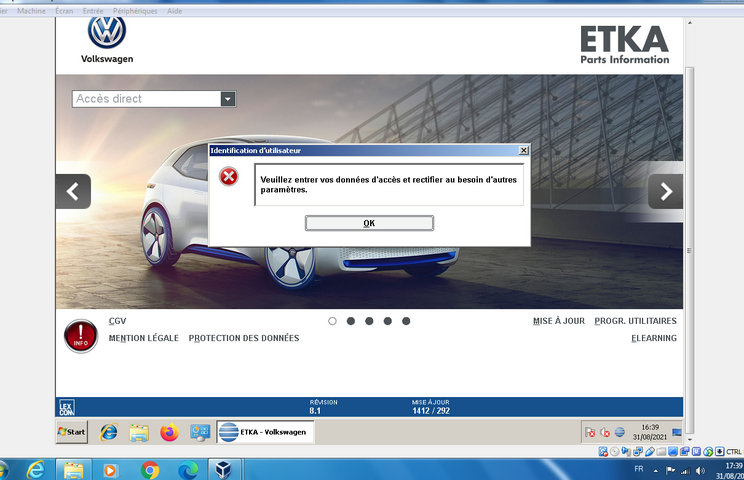This screenshot has width=744, height=480.
Task: Open VirtualBox from the host taskbar
Action: pos(225,469)
